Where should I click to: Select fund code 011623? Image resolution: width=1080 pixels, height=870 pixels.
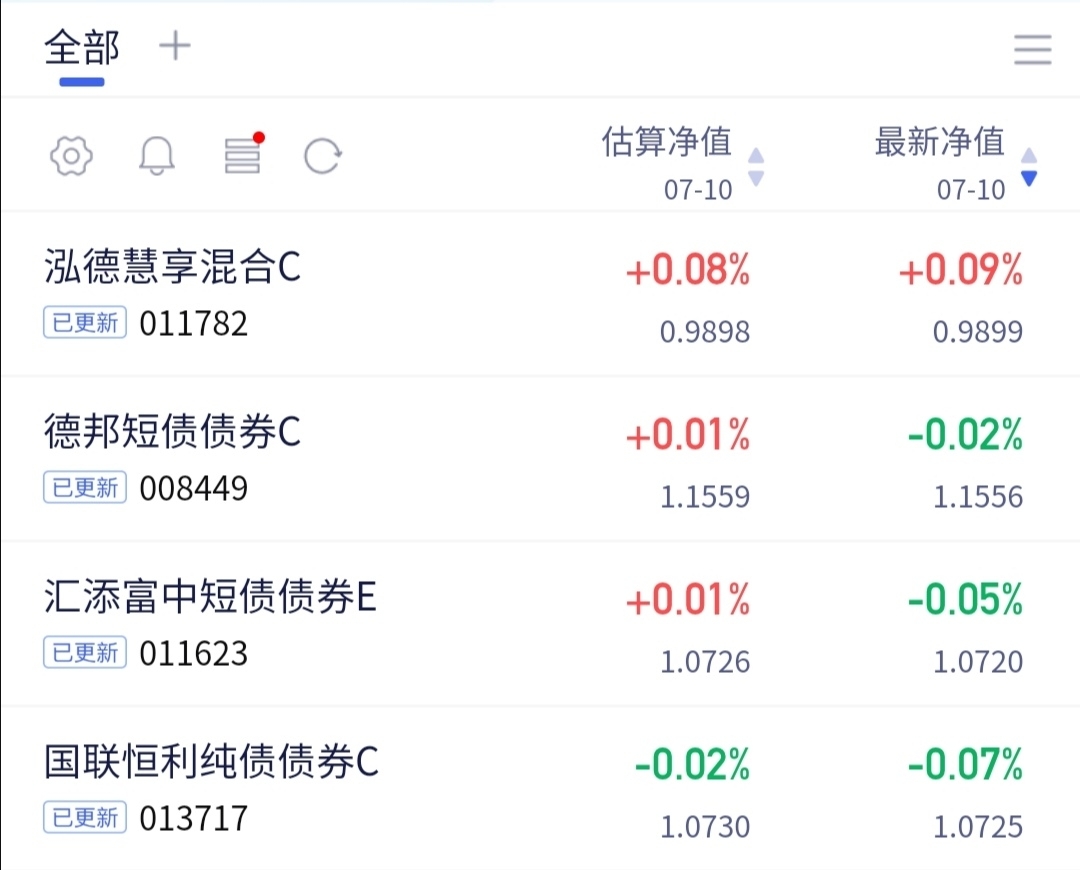coord(194,654)
